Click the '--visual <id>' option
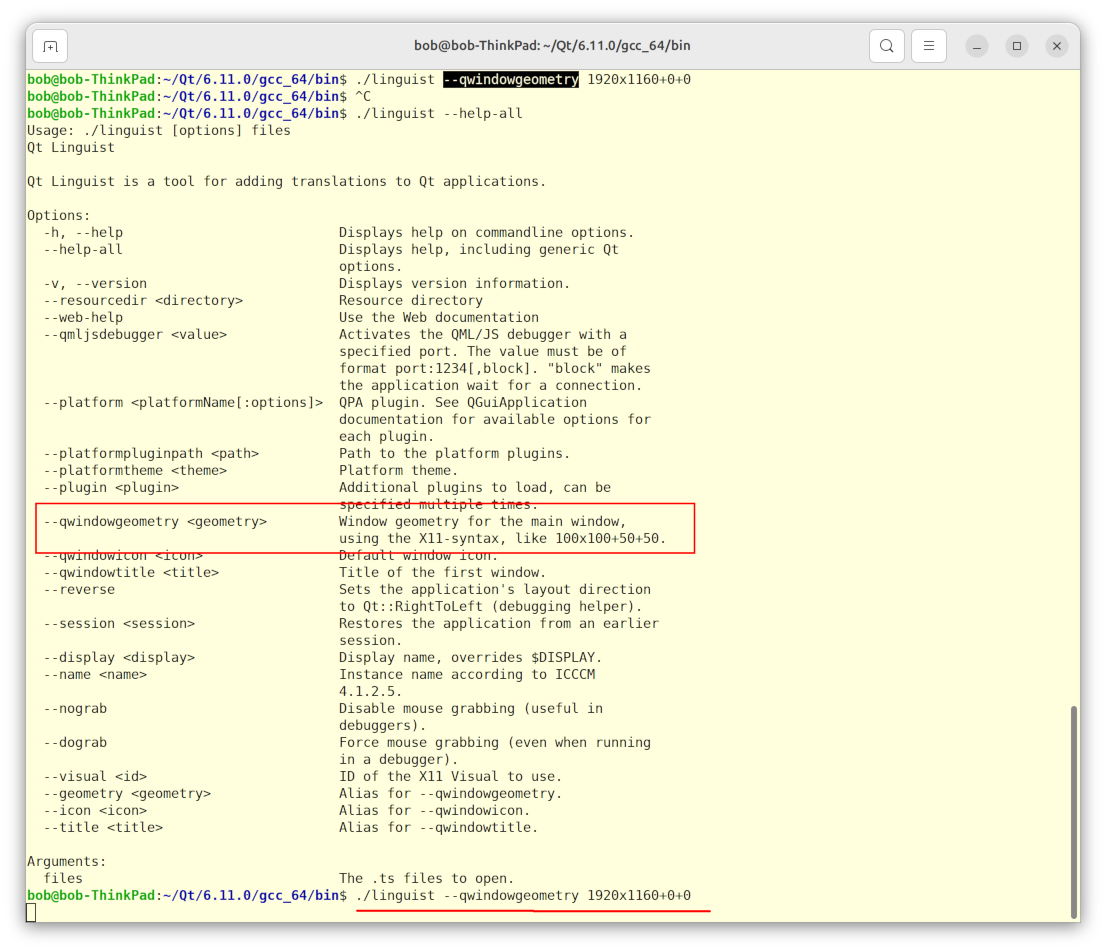Image resolution: width=1106 pixels, height=951 pixels. [95, 777]
